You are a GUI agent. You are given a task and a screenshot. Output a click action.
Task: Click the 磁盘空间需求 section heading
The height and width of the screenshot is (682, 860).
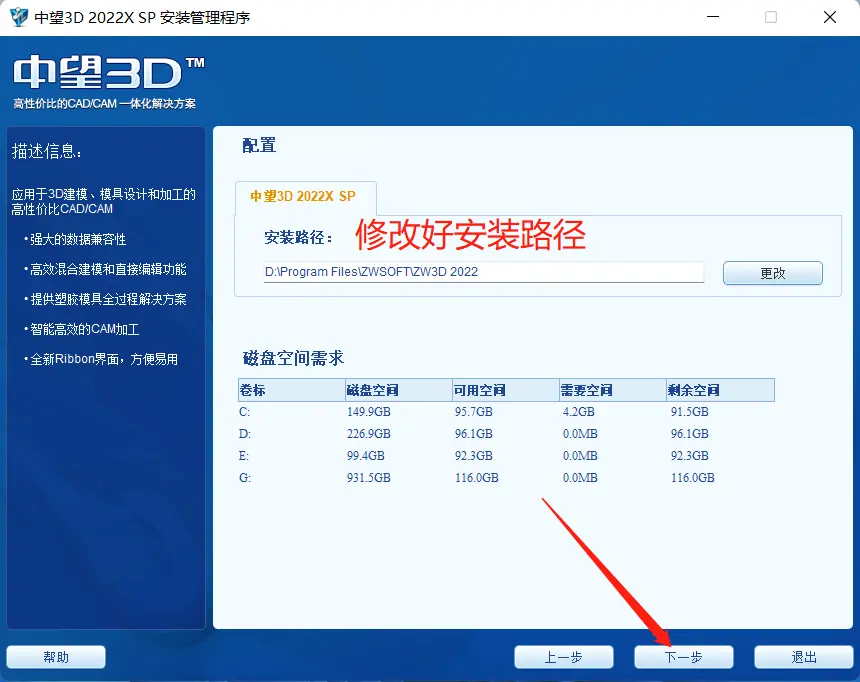[x=293, y=358]
